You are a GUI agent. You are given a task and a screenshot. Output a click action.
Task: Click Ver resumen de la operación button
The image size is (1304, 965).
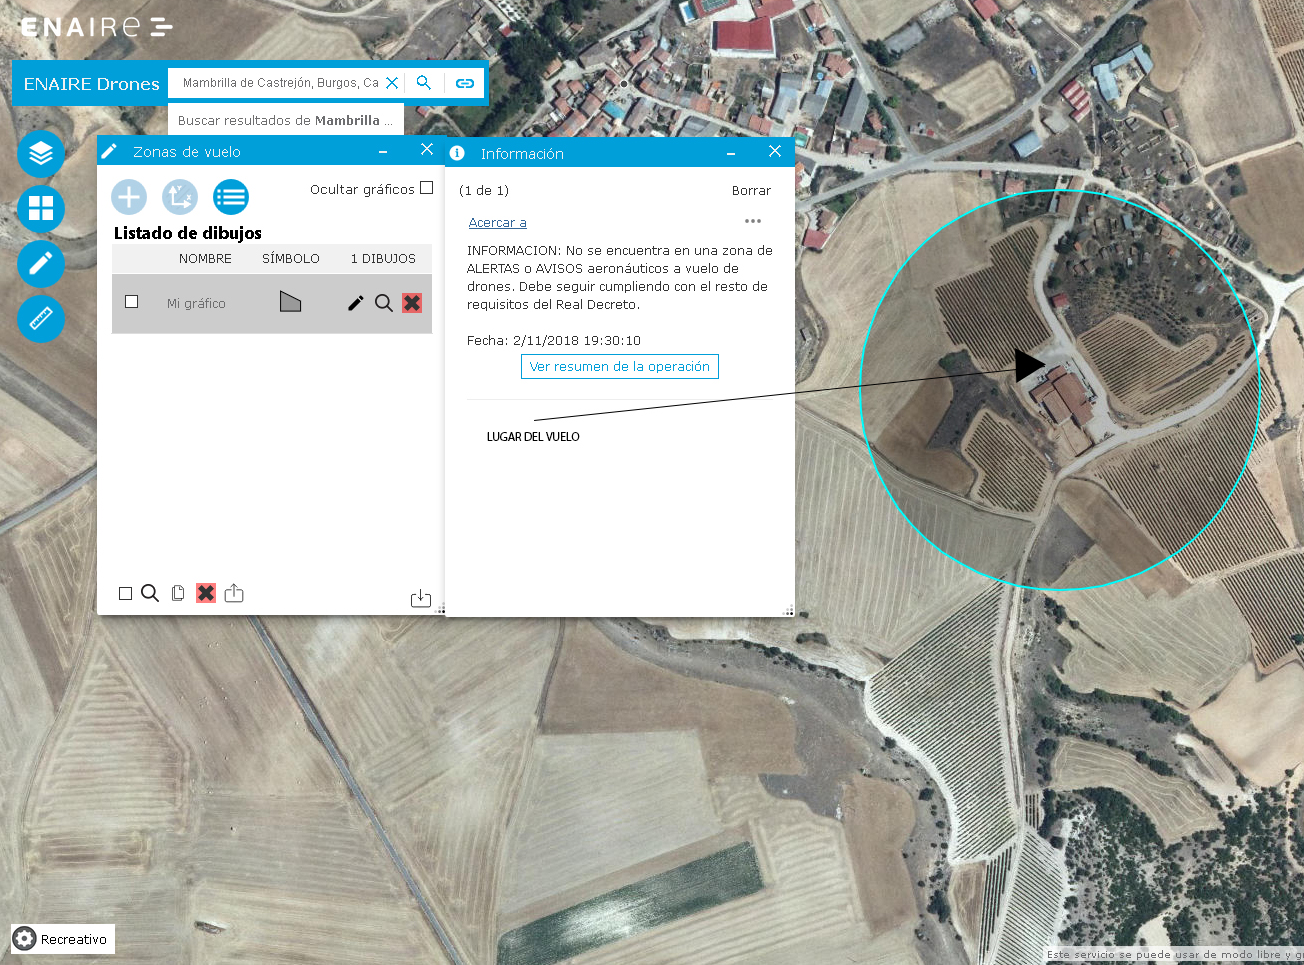[x=619, y=367]
